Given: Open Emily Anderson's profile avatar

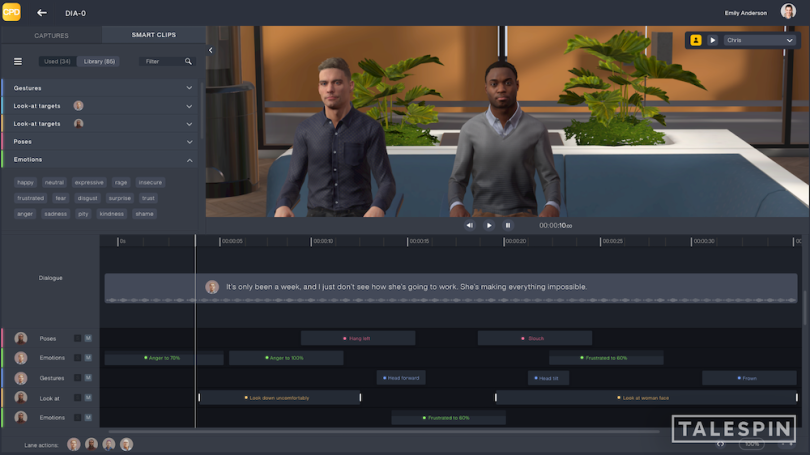Looking at the screenshot, I should [x=788, y=12].
